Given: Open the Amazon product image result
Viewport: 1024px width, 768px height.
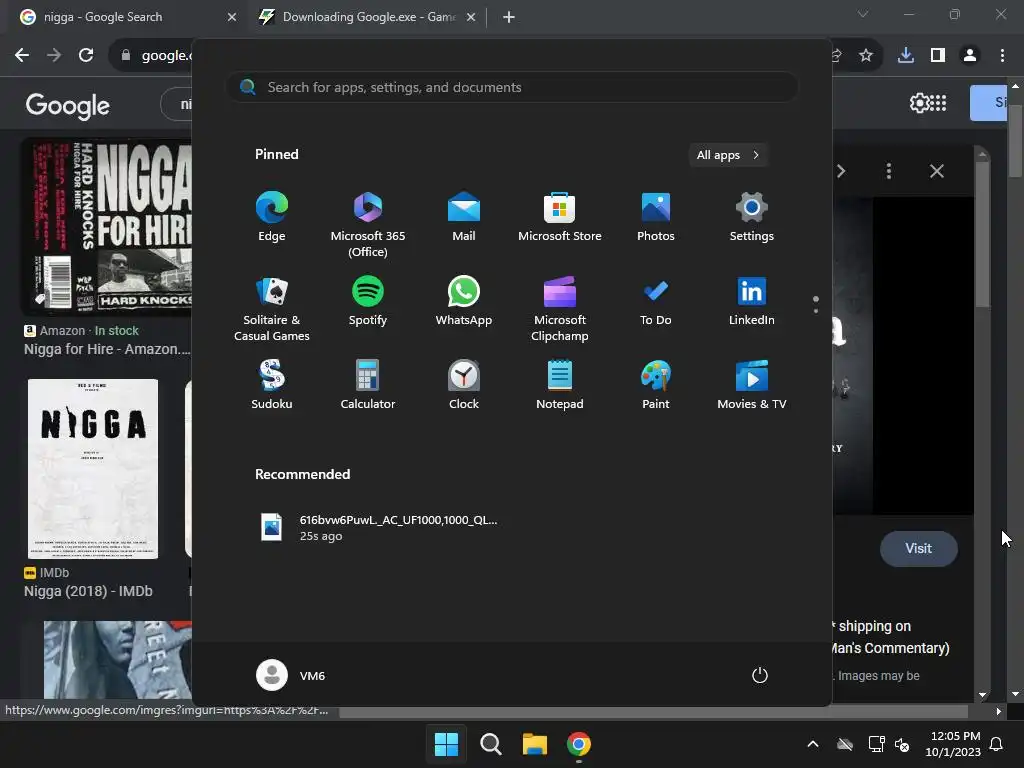Looking at the screenshot, I should [x=108, y=227].
